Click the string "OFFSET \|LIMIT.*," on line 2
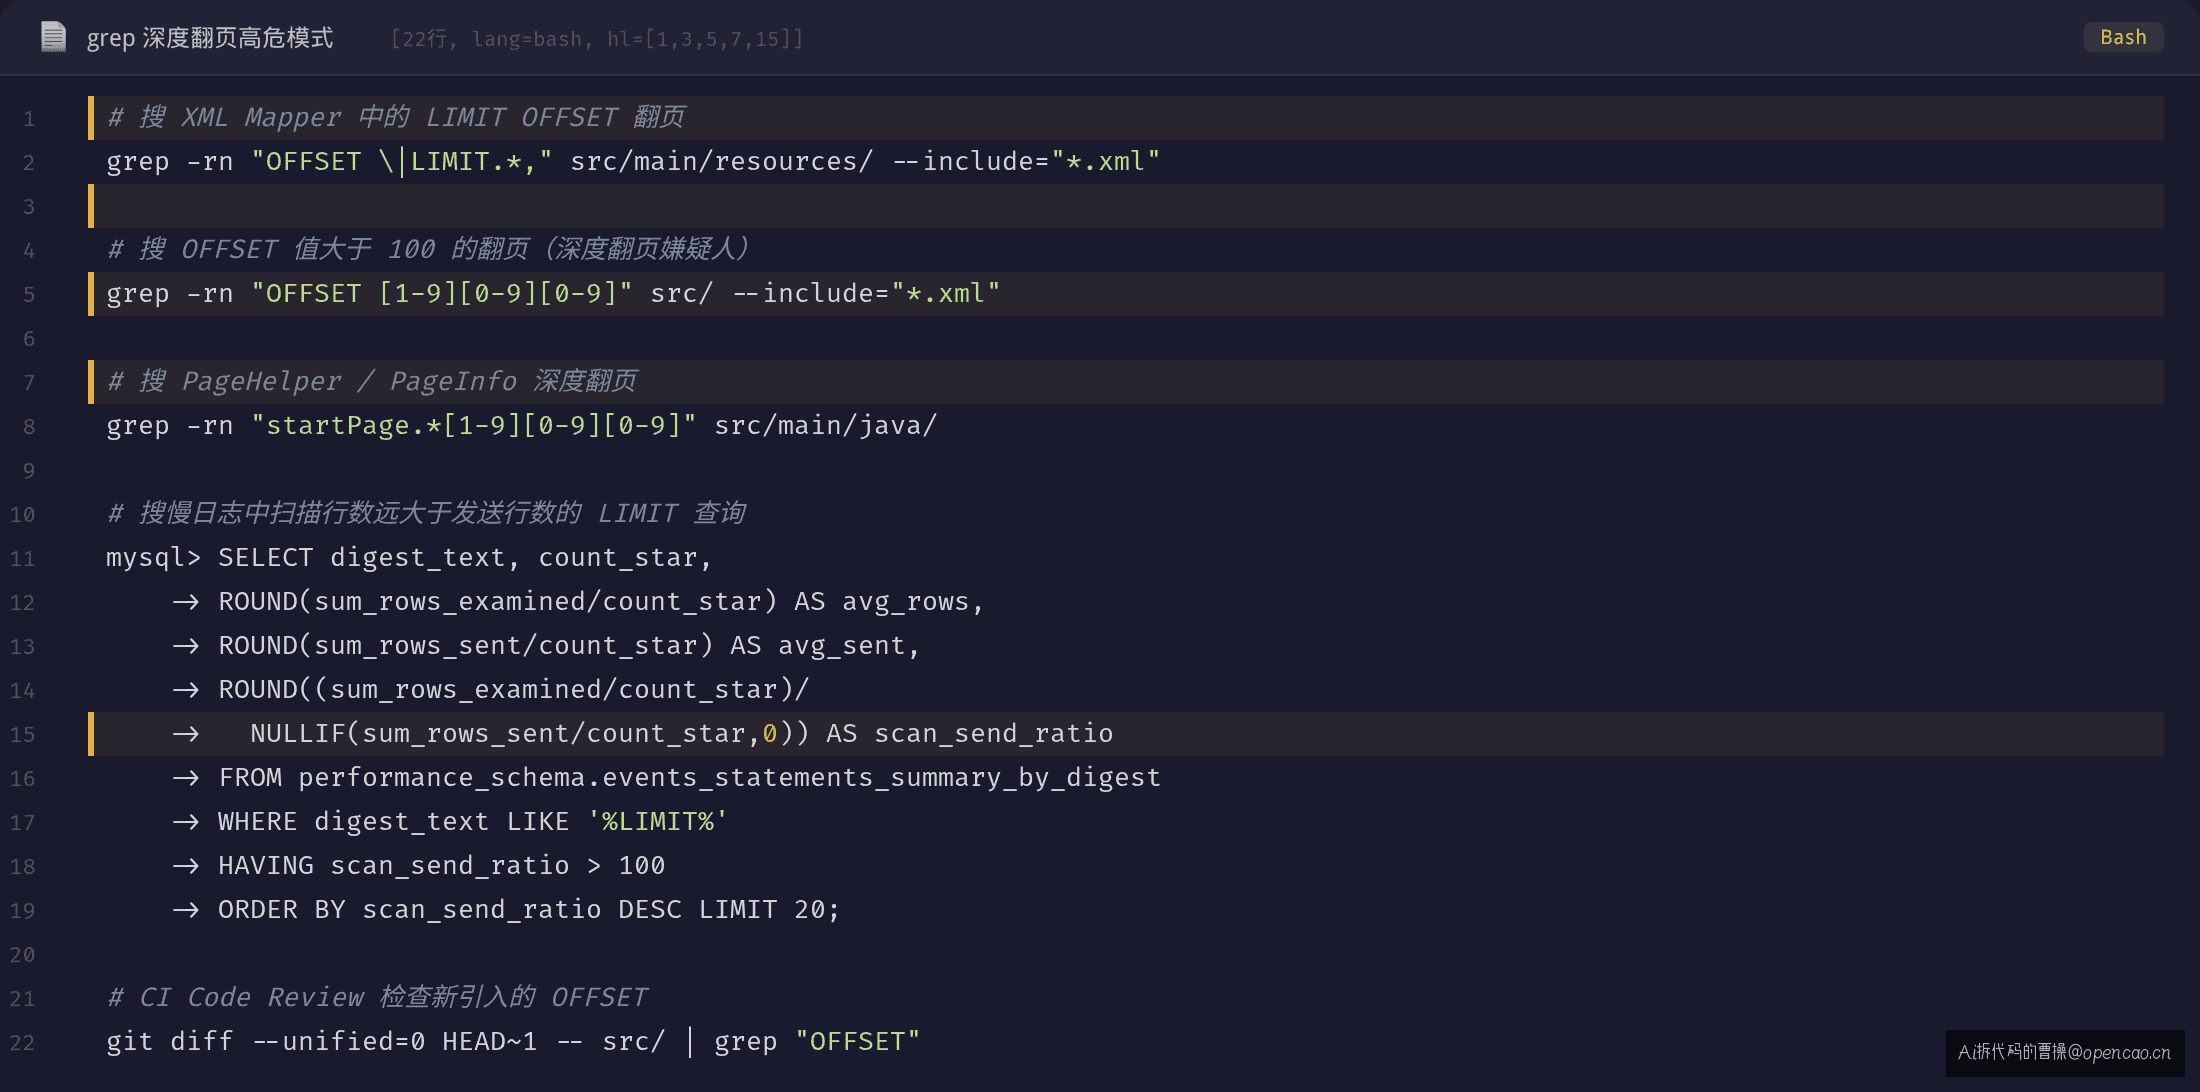This screenshot has height=1092, width=2200. coord(402,161)
